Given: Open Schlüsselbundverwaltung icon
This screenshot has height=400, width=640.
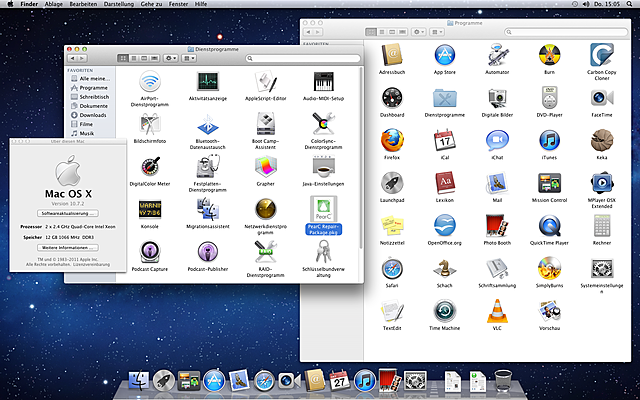Looking at the screenshot, I should point(323,252).
